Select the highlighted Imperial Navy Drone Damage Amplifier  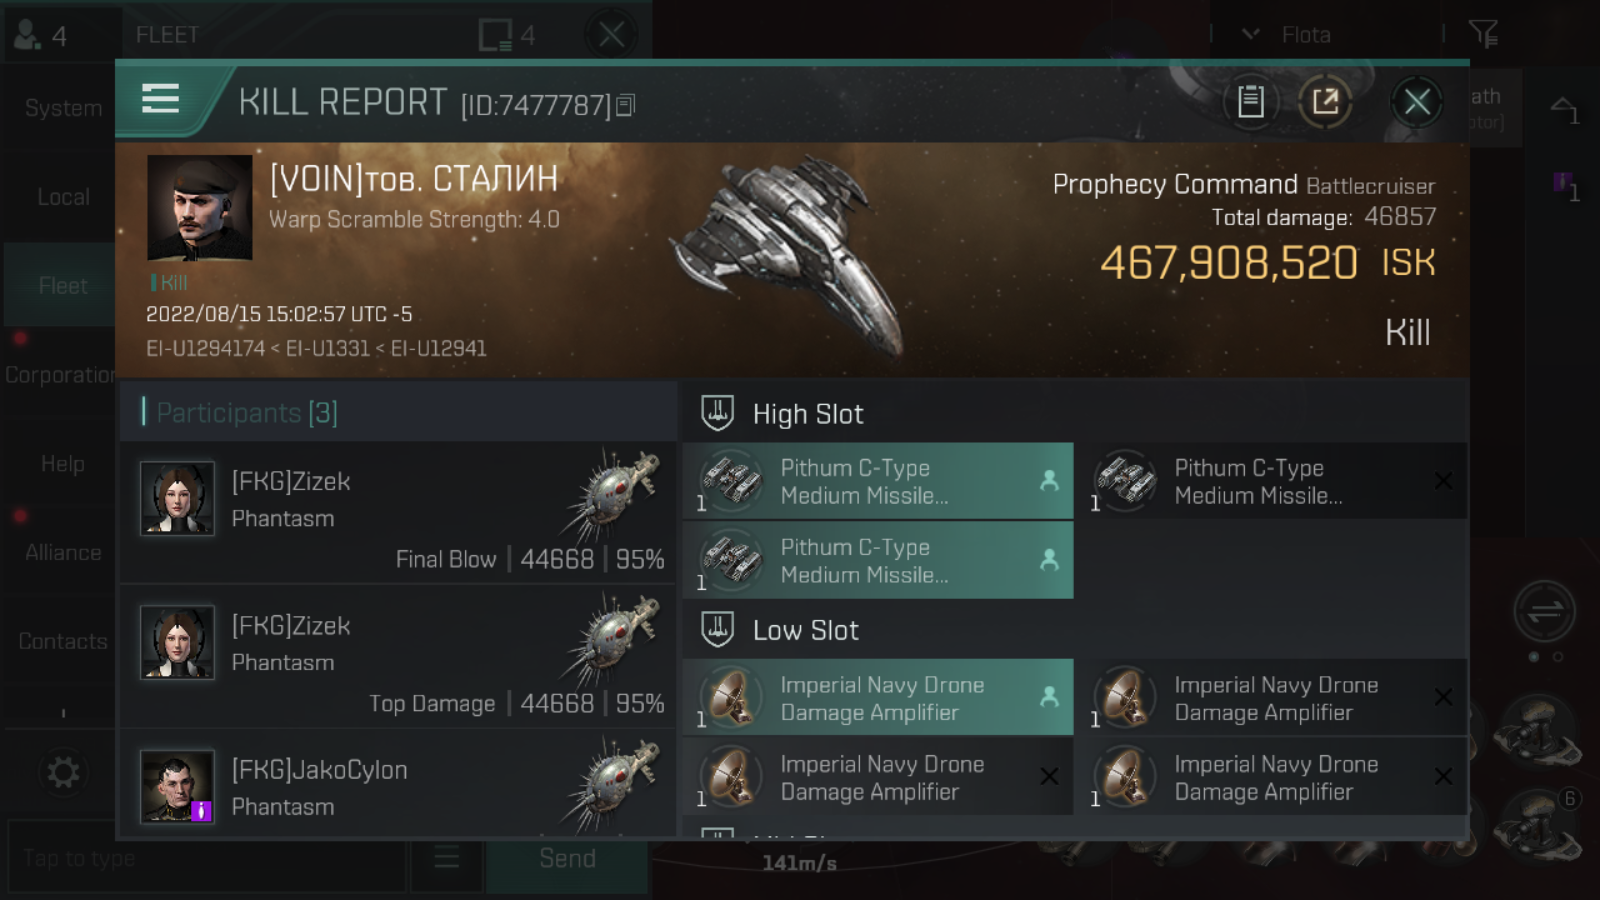pyautogui.click(x=878, y=697)
